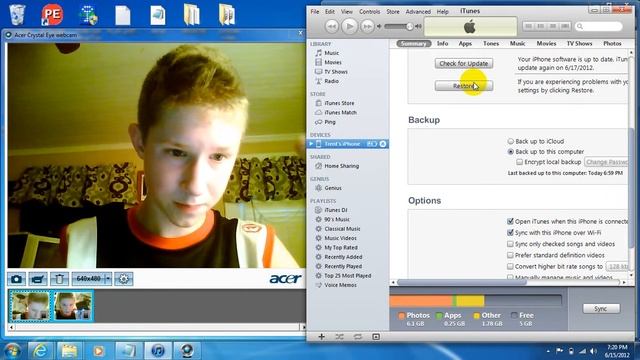Switch to the Info tab
Viewport: 640px width, 360px height.
(x=442, y=43)
